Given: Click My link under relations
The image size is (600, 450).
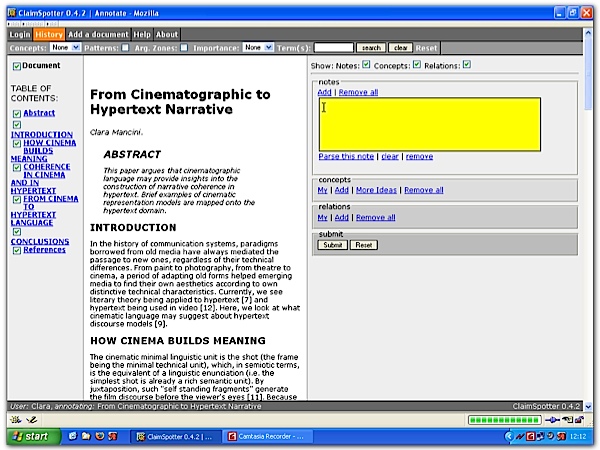Looking at the screenshot, I should tap(322, 218).
